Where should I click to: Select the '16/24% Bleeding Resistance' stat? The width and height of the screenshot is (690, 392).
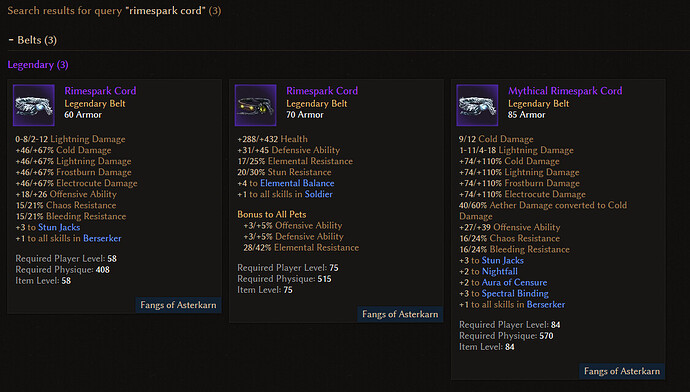click(514, 249)
